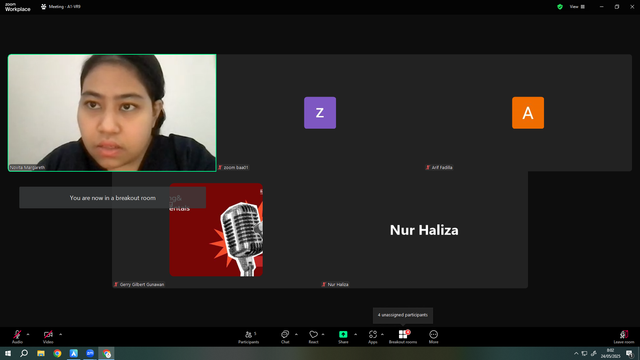Expand apps options arrow
Viewport: 640px width, 360px height.
tap(382, 334)
